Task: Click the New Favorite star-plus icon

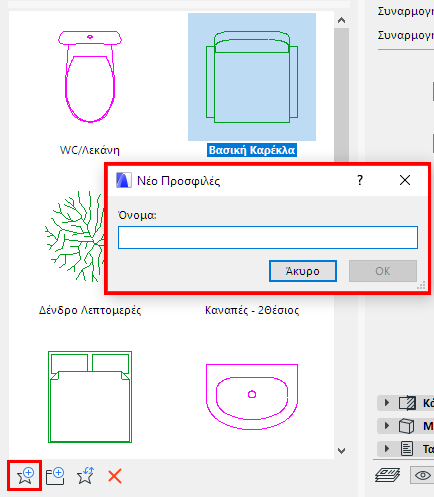Action: click(x=25, y=476)
